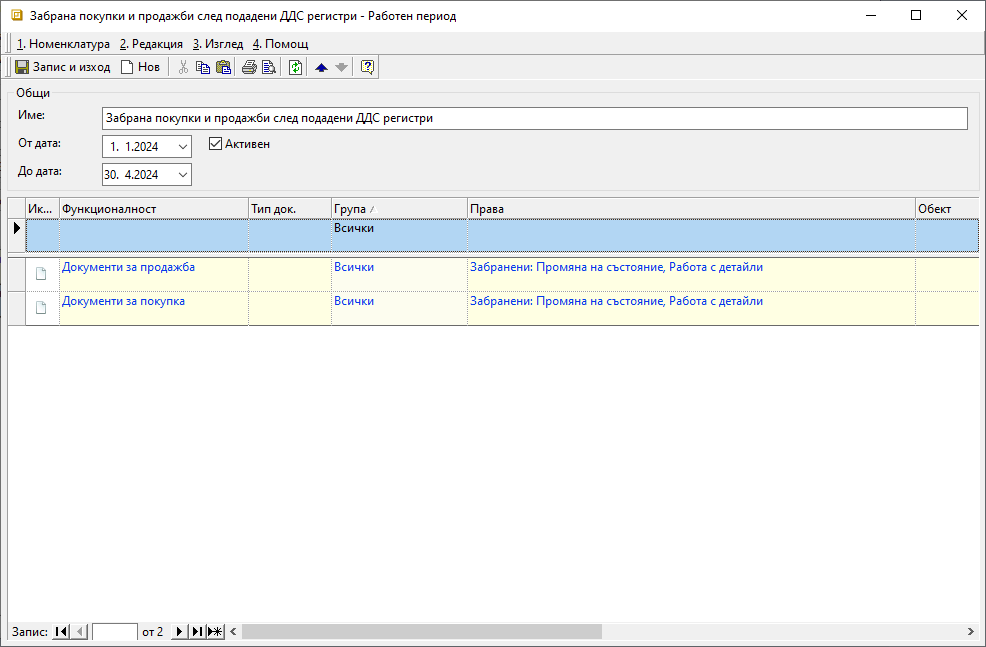Click the Име text field
Viewport: 986px width, 647px height.
tap(534, 118)
